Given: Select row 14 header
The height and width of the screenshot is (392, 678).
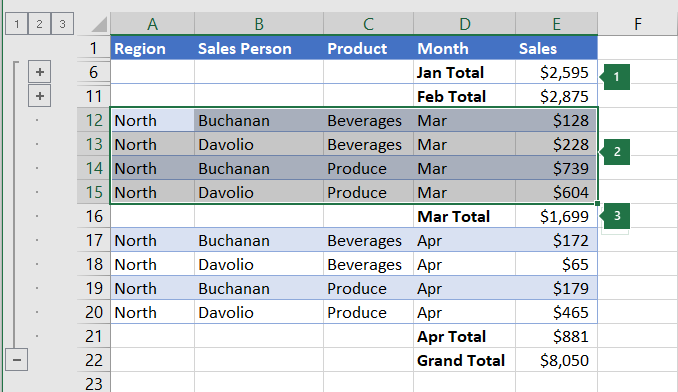Looking at the screenshot, I should click(x=93, y=168).
